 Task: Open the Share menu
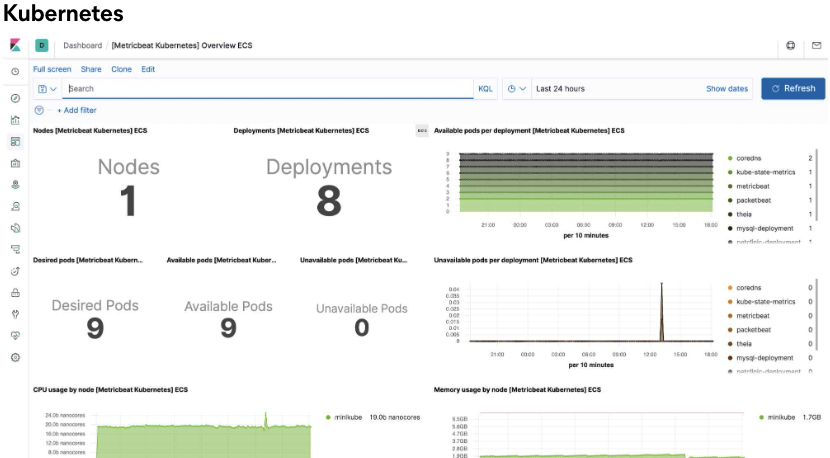91,69
